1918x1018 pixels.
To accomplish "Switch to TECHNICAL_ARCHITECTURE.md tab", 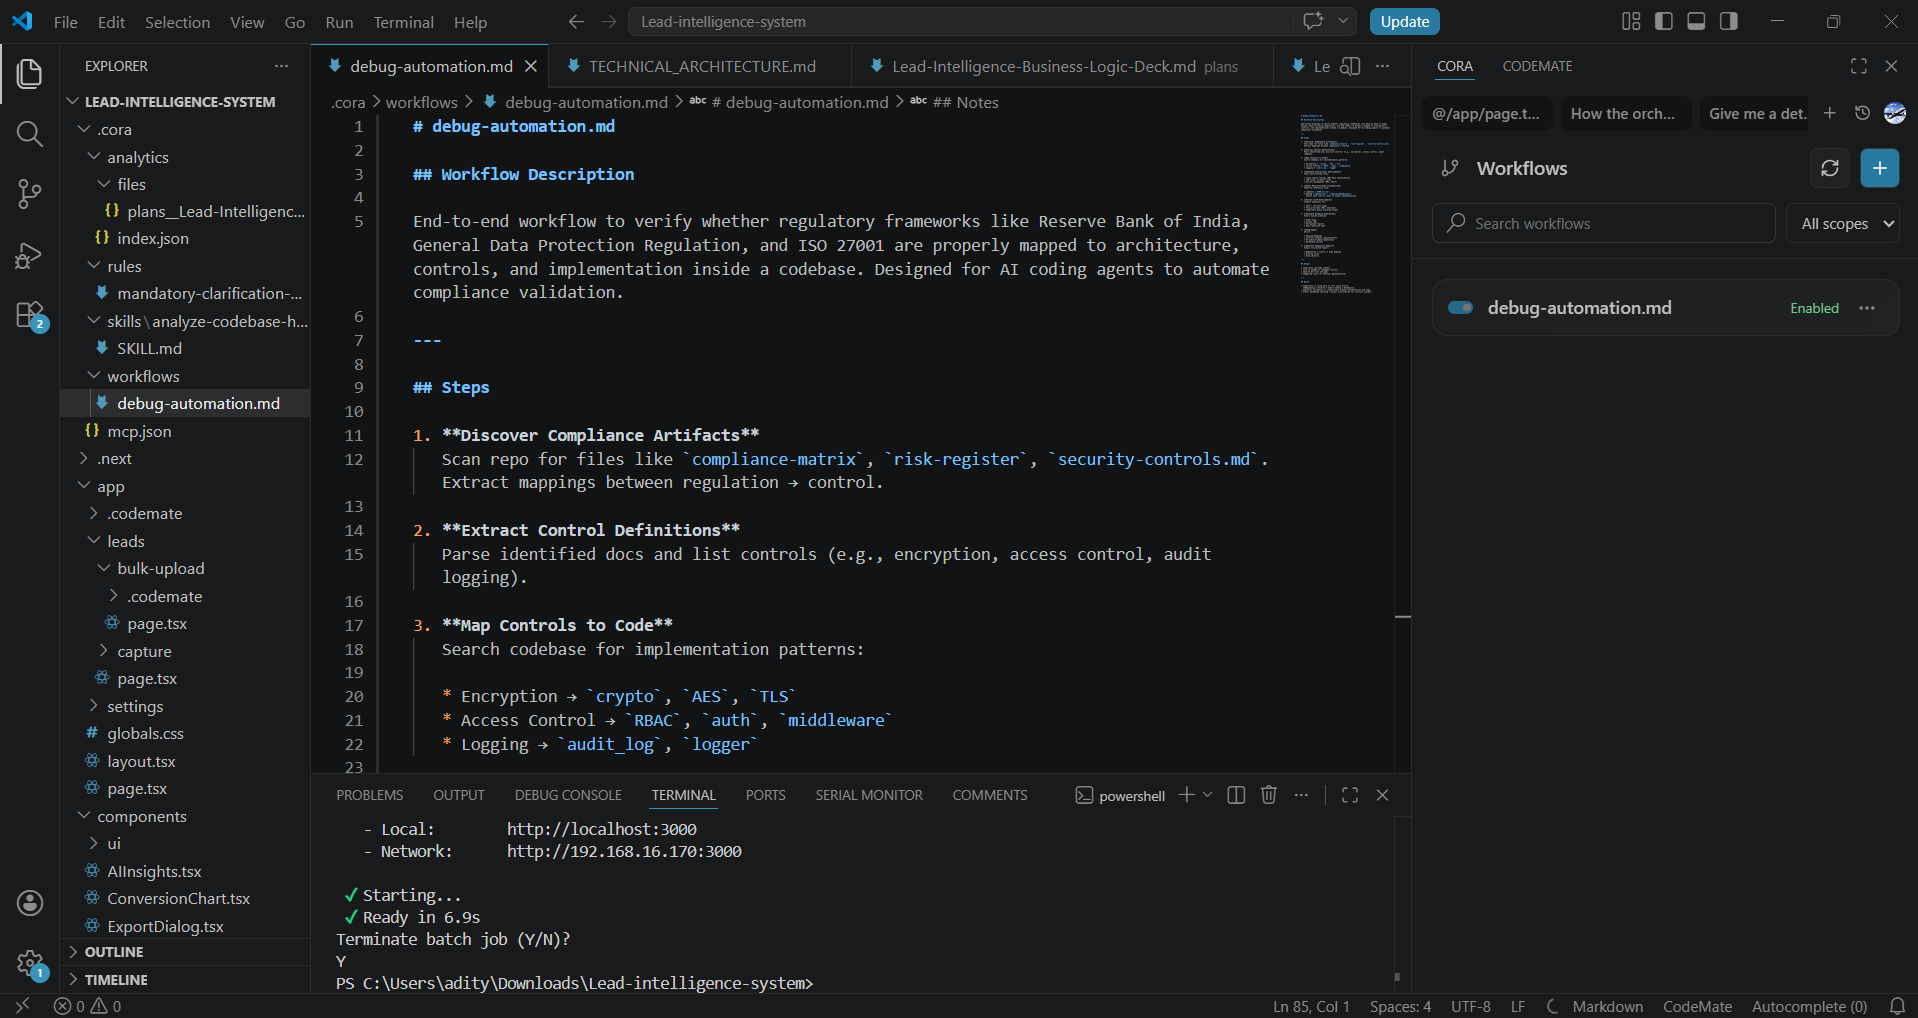I will coord(701,66).
